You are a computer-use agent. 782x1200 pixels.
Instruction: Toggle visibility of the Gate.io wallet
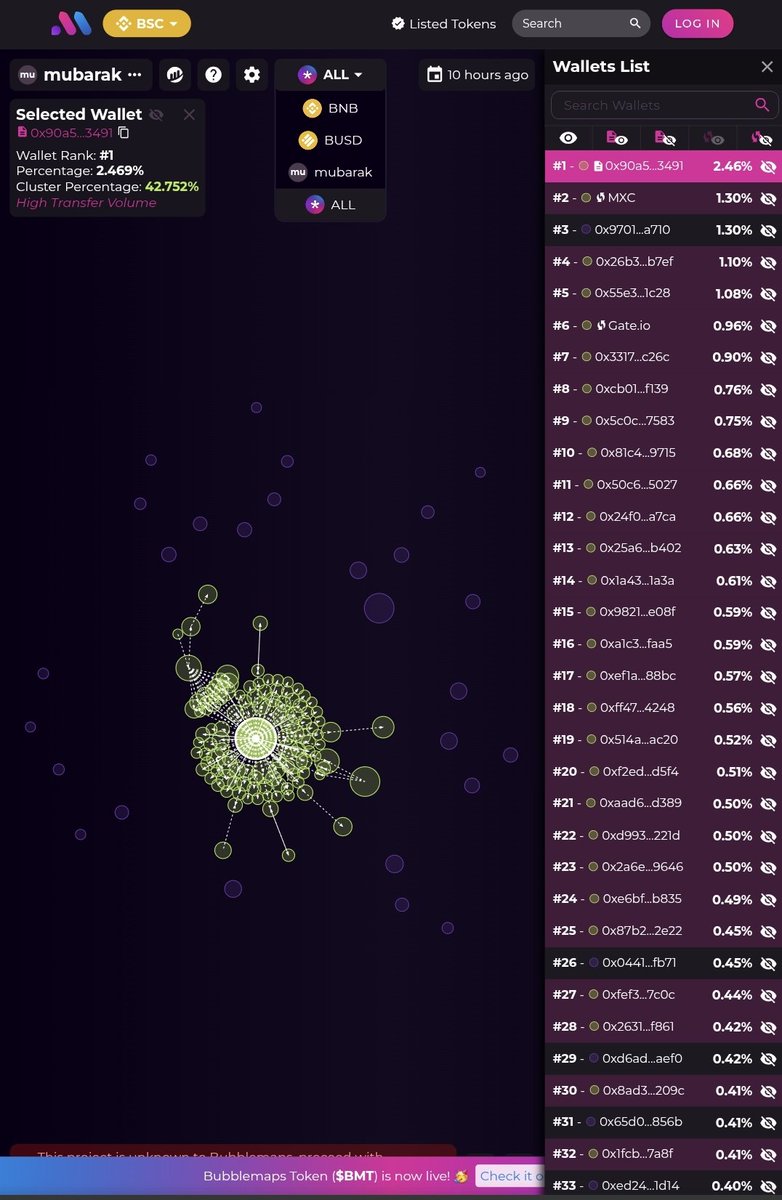(x=768, y=325)
